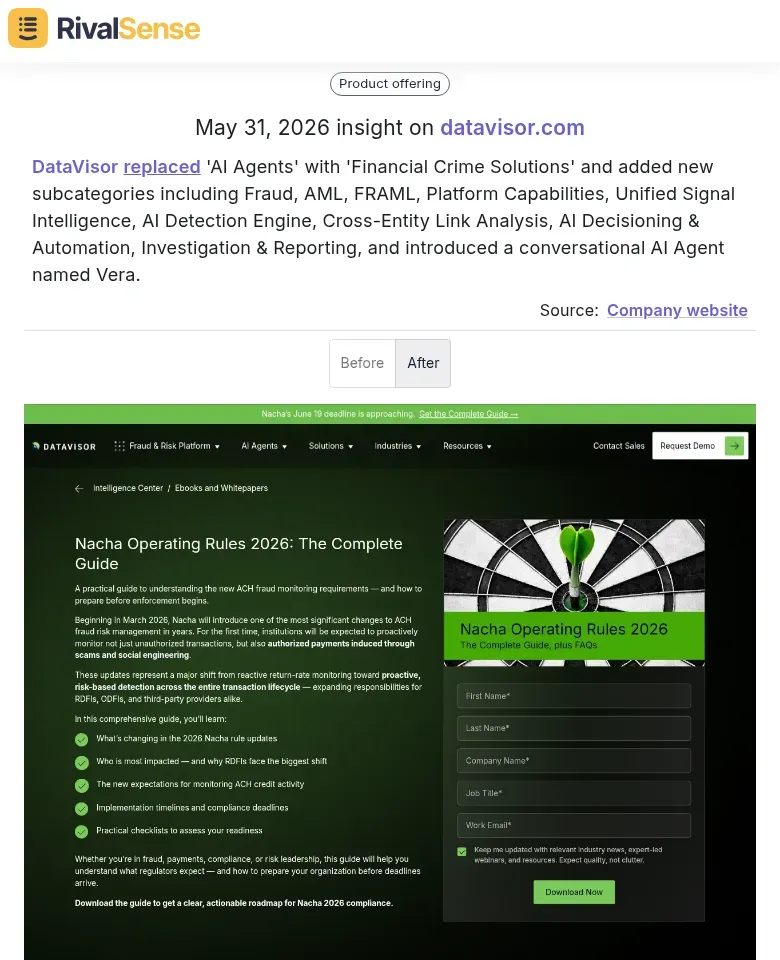This screenshot has height=960, width=780.
Task: Switch to the Before view
Action: coord(362,363)
